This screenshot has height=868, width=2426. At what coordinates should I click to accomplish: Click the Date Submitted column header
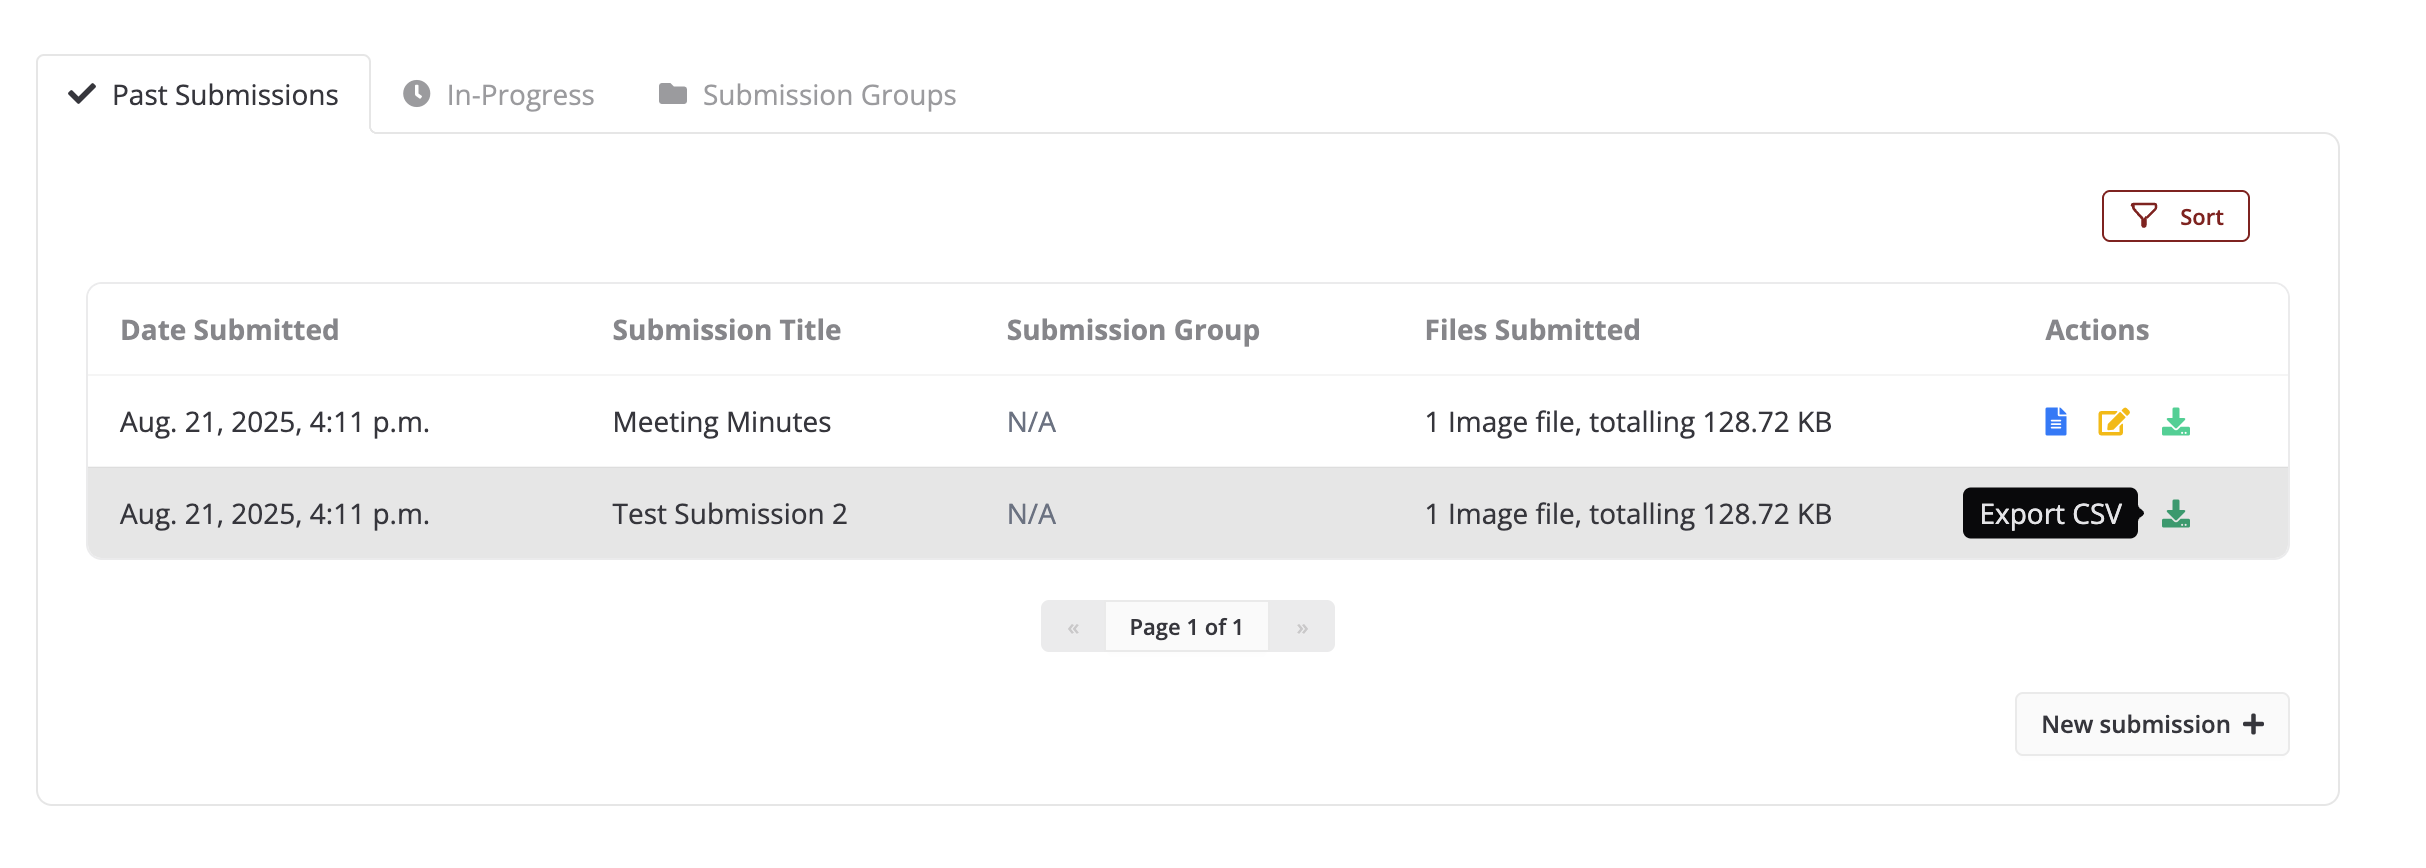[x=230, y=330]
